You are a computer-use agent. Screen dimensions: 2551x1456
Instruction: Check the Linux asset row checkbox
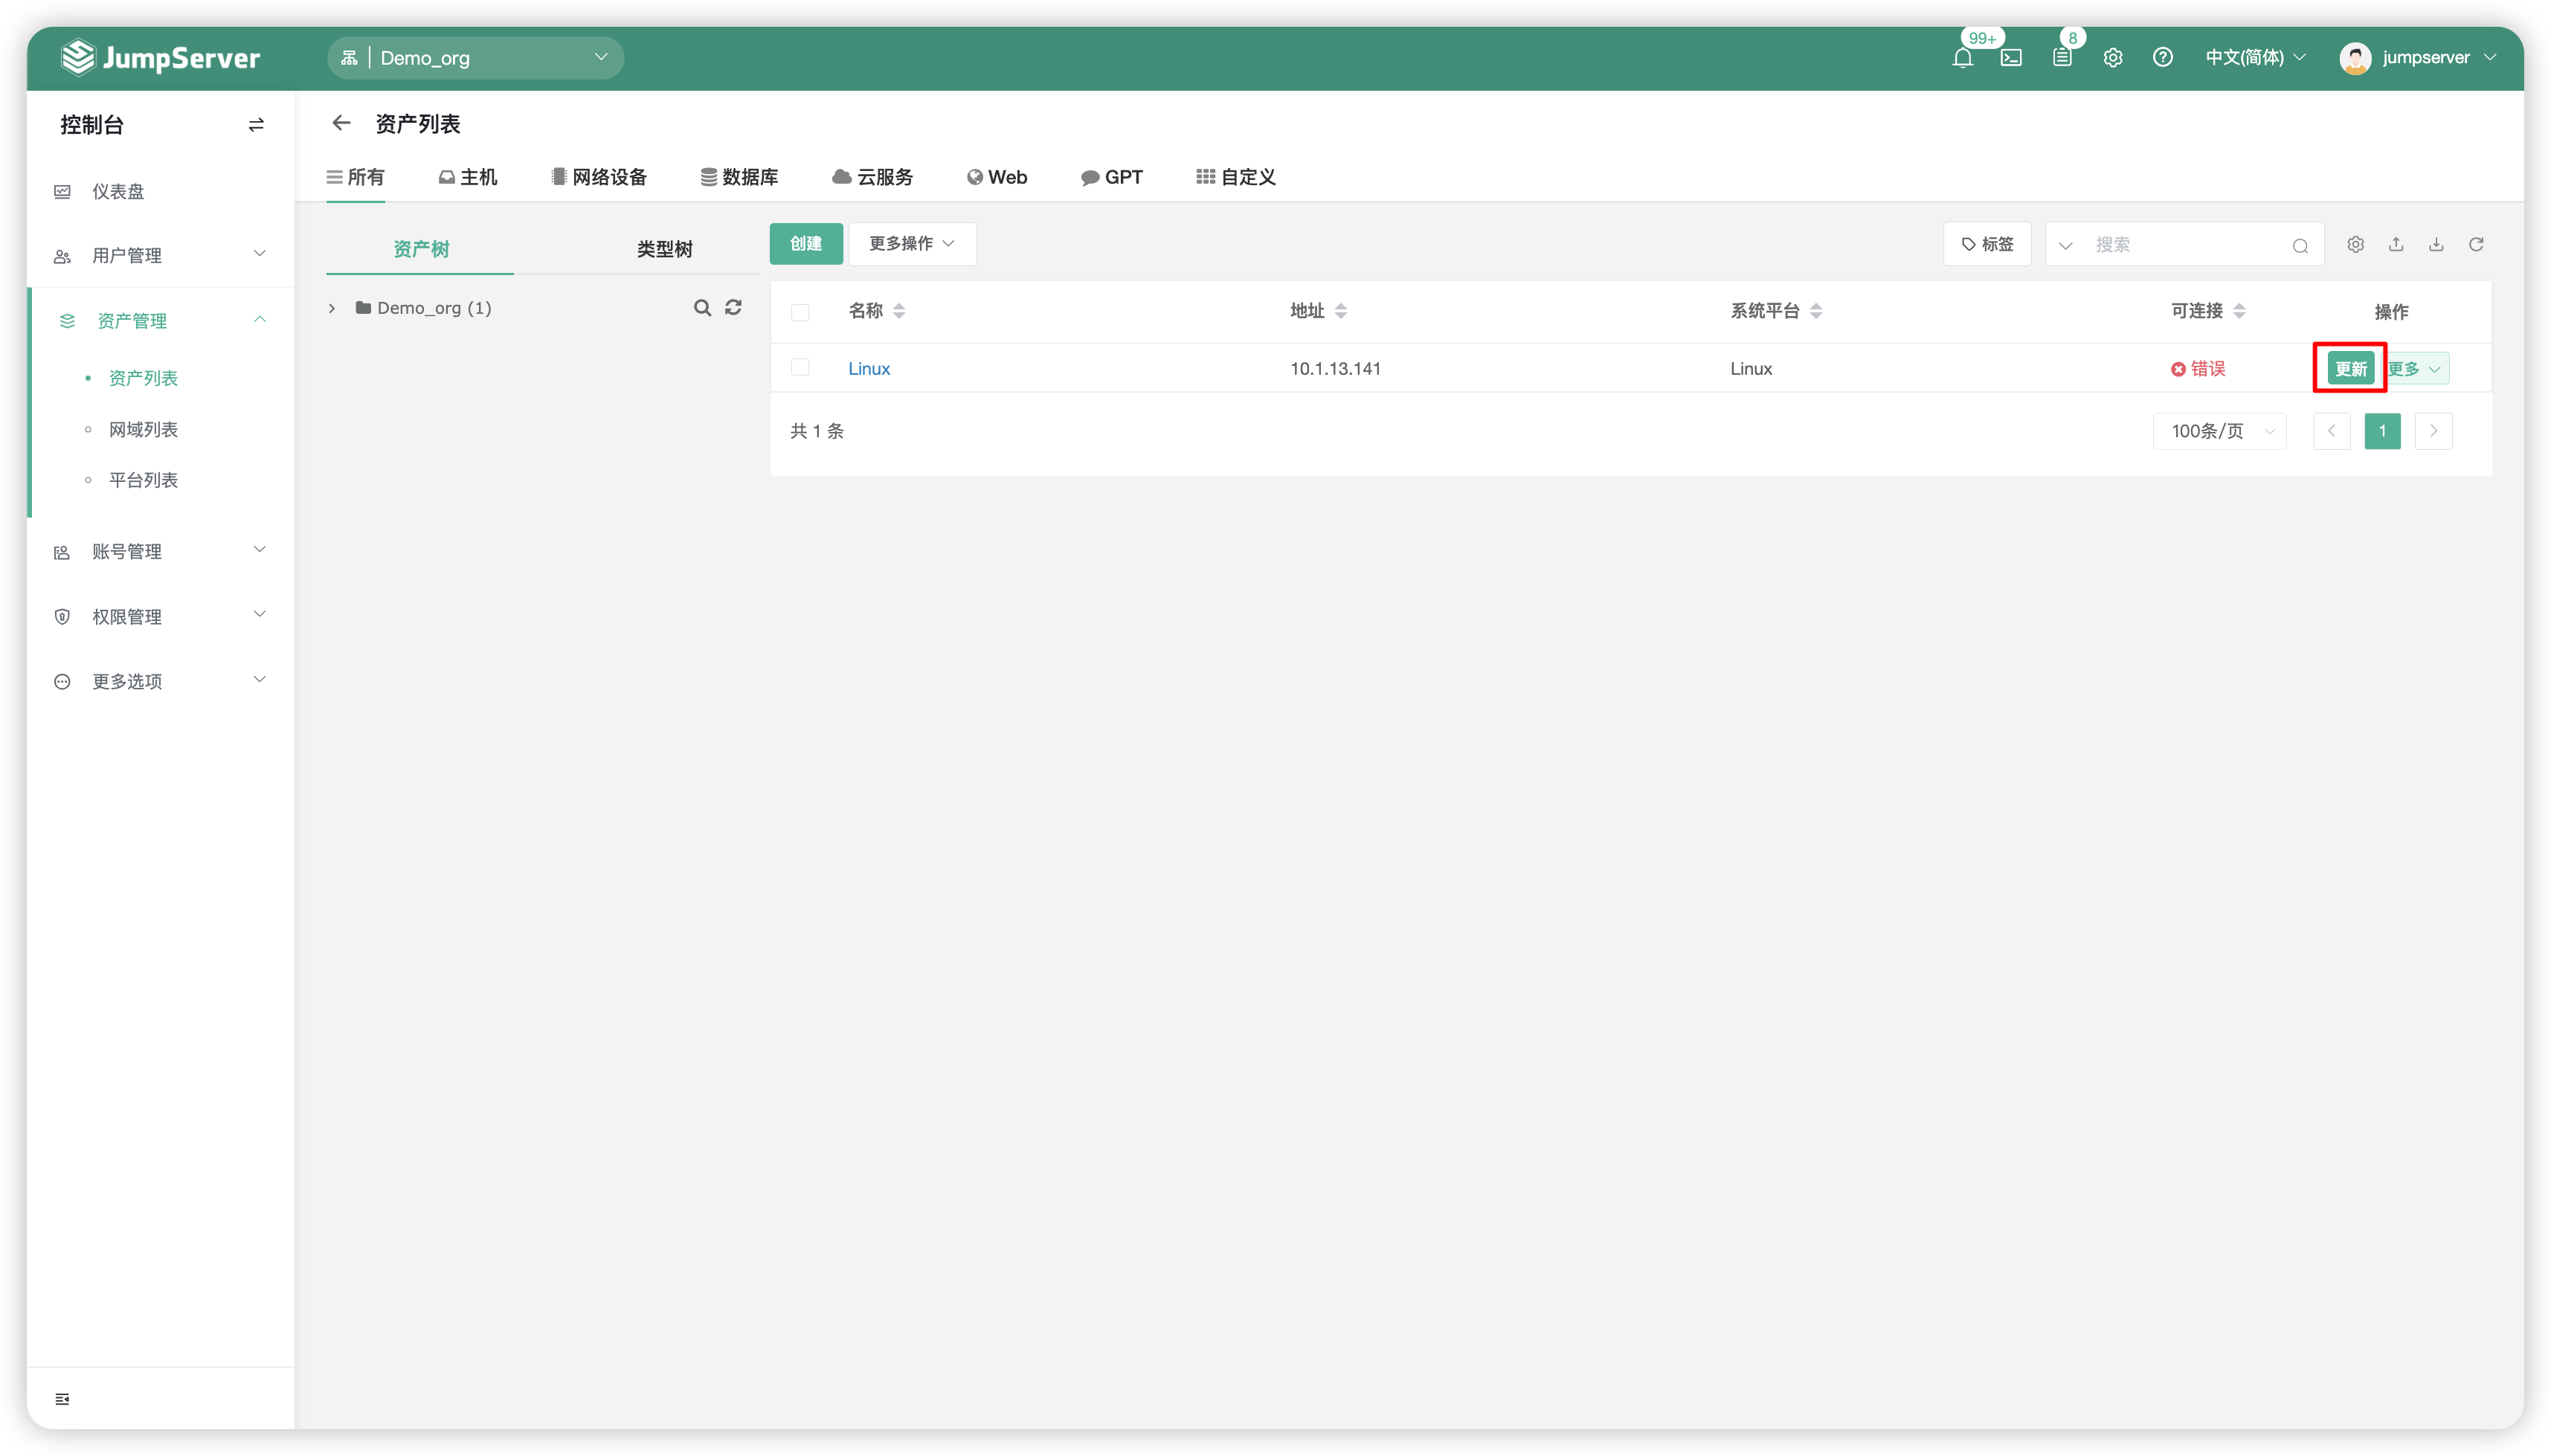pos(799,367)
